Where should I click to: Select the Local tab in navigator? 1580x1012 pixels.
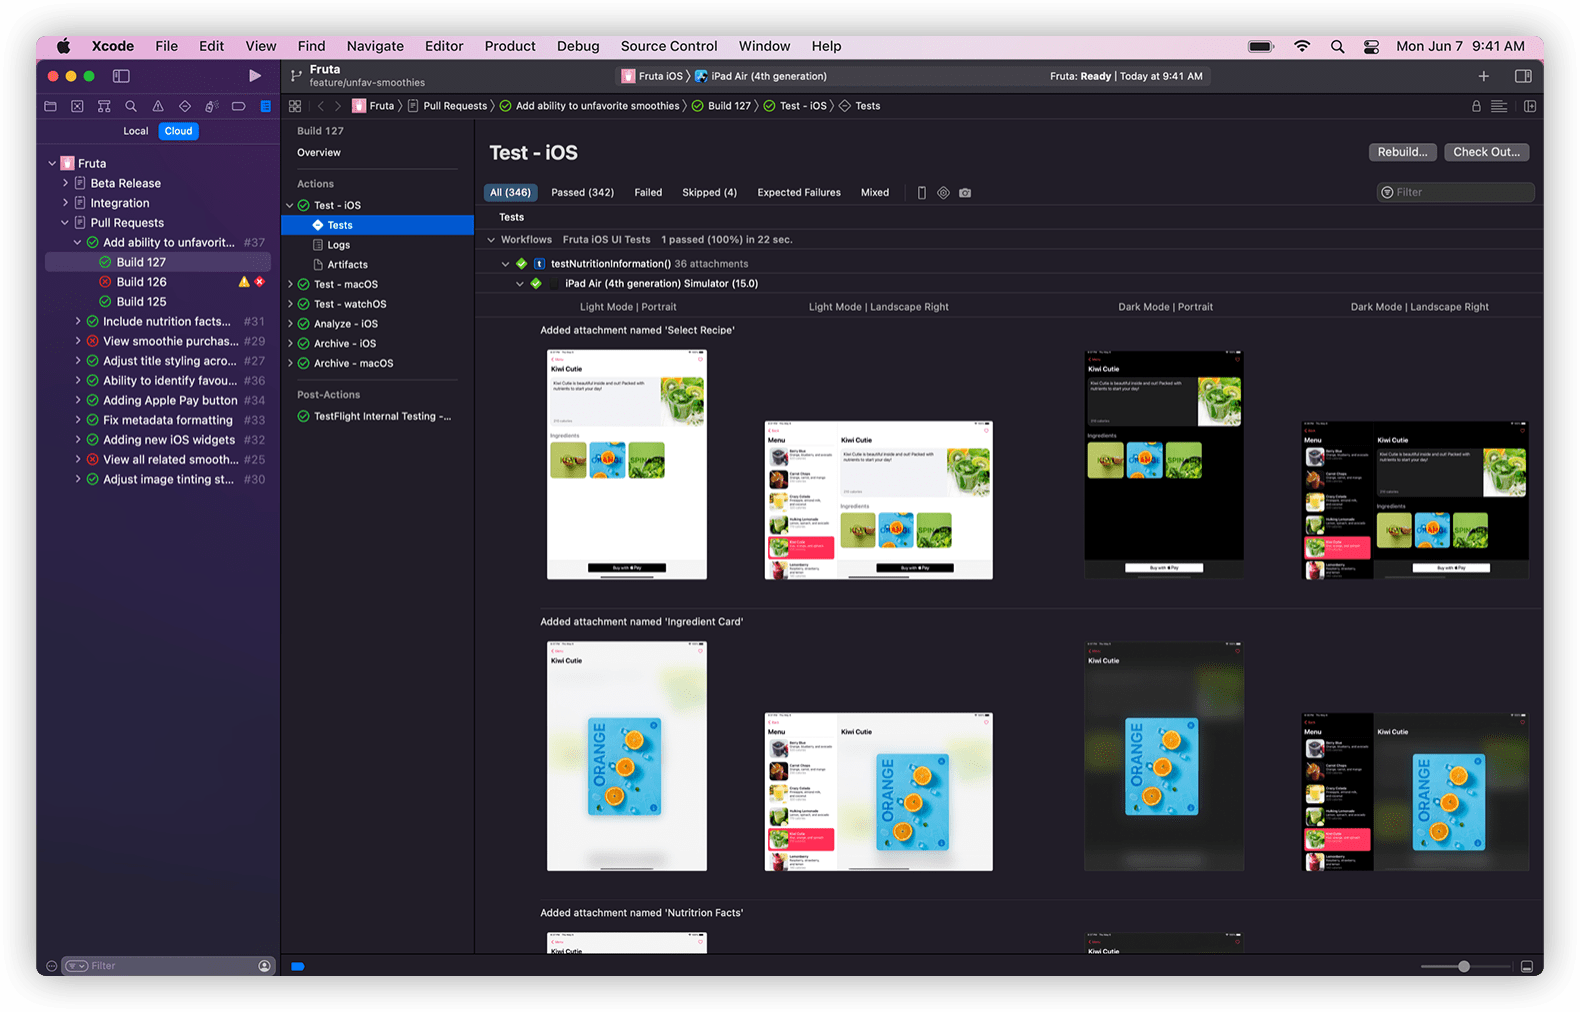136,131
